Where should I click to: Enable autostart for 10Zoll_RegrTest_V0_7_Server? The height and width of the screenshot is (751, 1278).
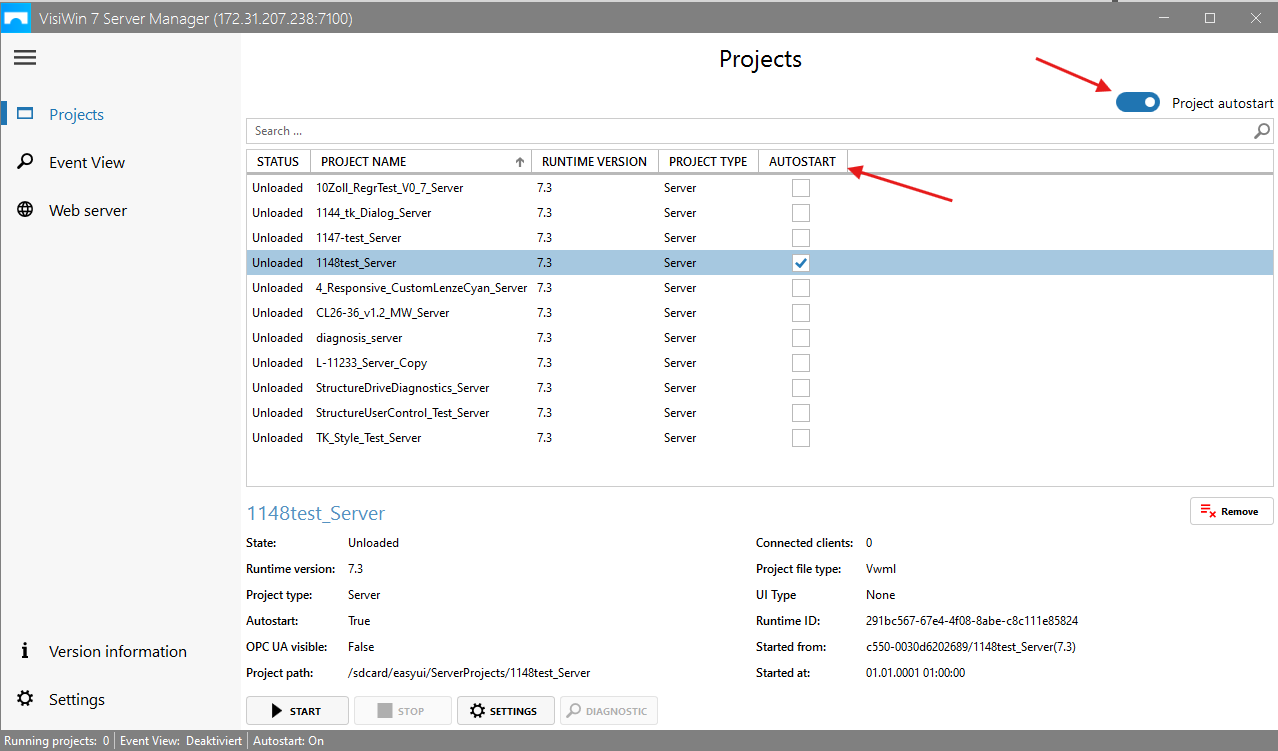(800, 188)
